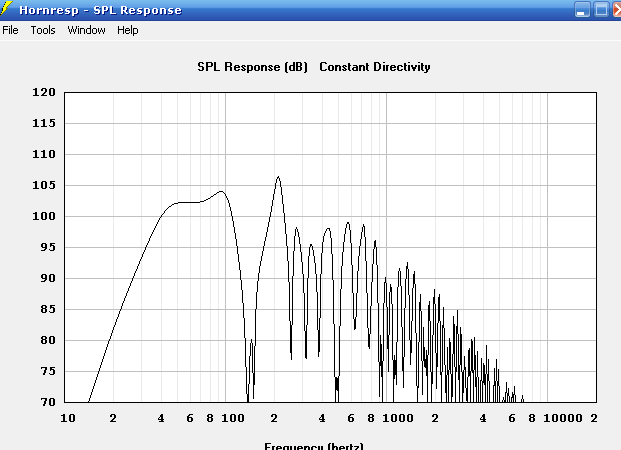Click the 85 dB y-axis label
Image resolution: width=621 pixels, height=450 pixels.
point(48,309)
